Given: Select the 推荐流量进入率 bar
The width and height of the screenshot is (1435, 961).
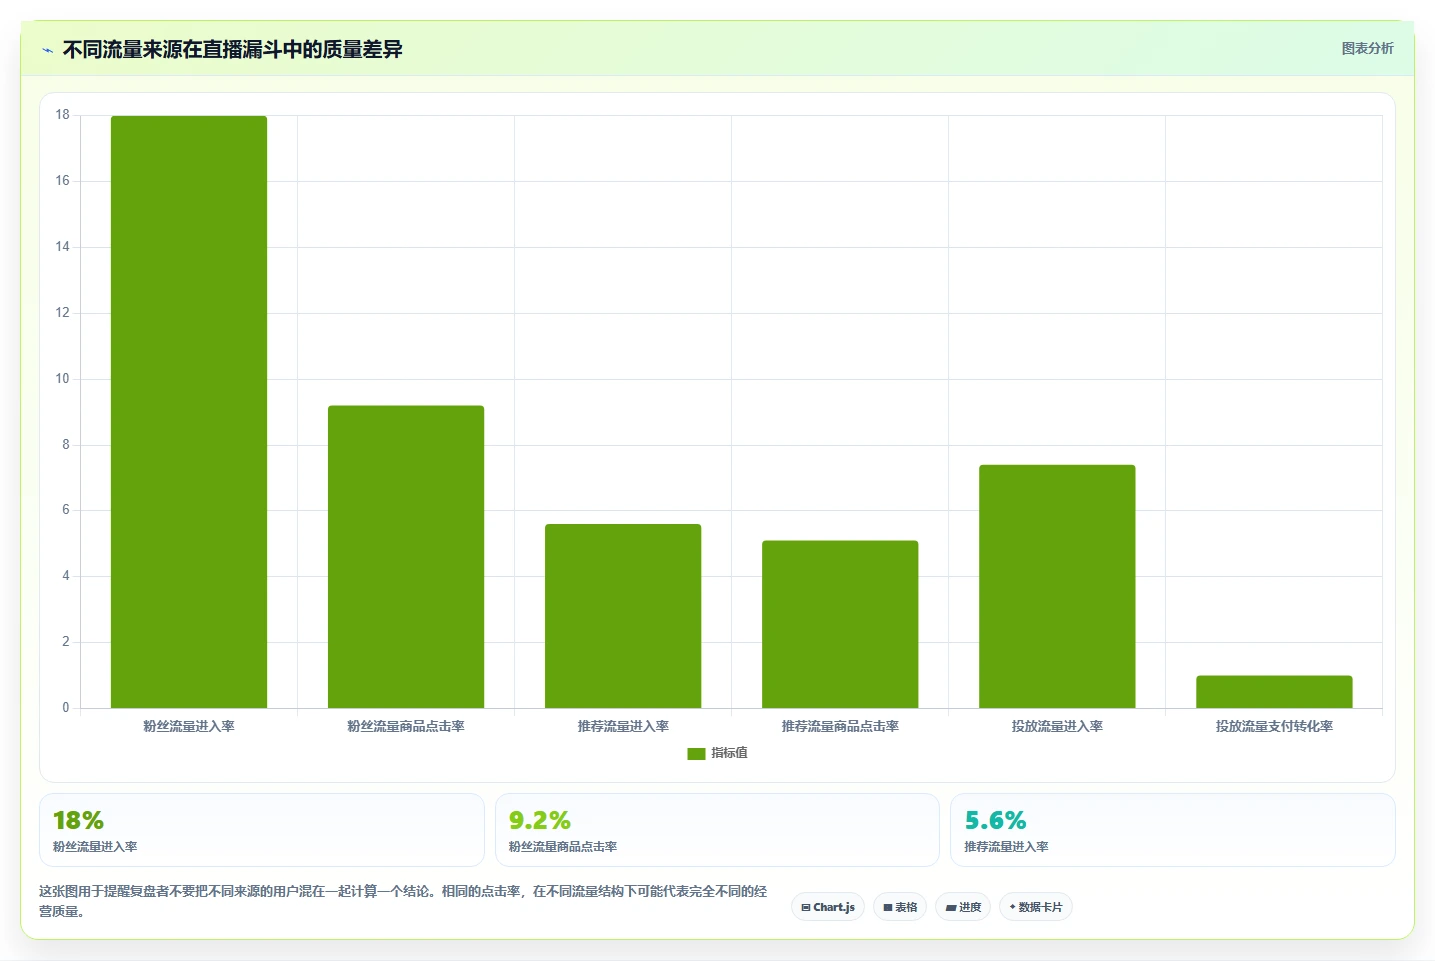Looking at the screenshot, I should pos(623,616).
